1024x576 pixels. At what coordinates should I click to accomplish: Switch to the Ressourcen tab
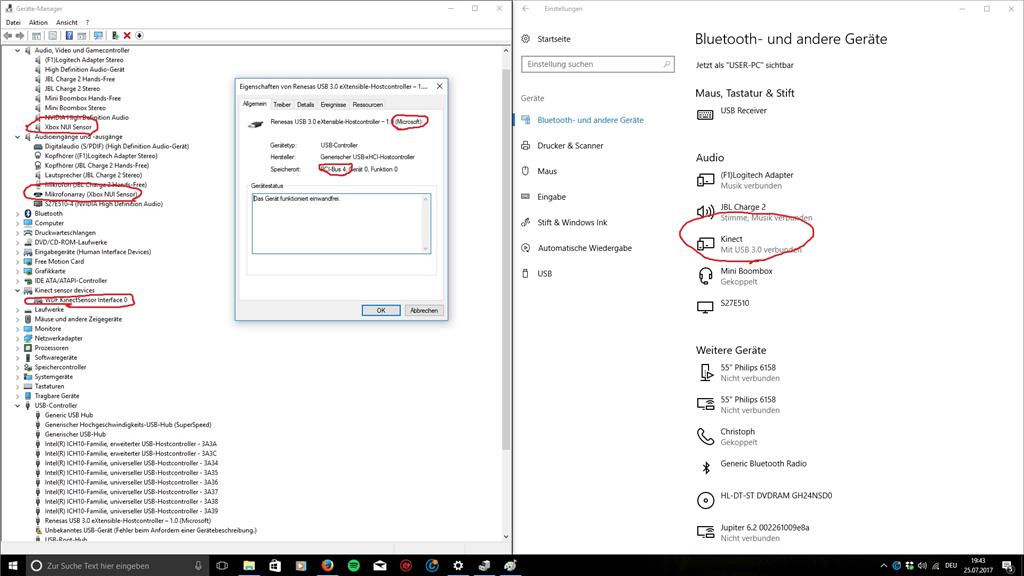[x=368, y=104]
